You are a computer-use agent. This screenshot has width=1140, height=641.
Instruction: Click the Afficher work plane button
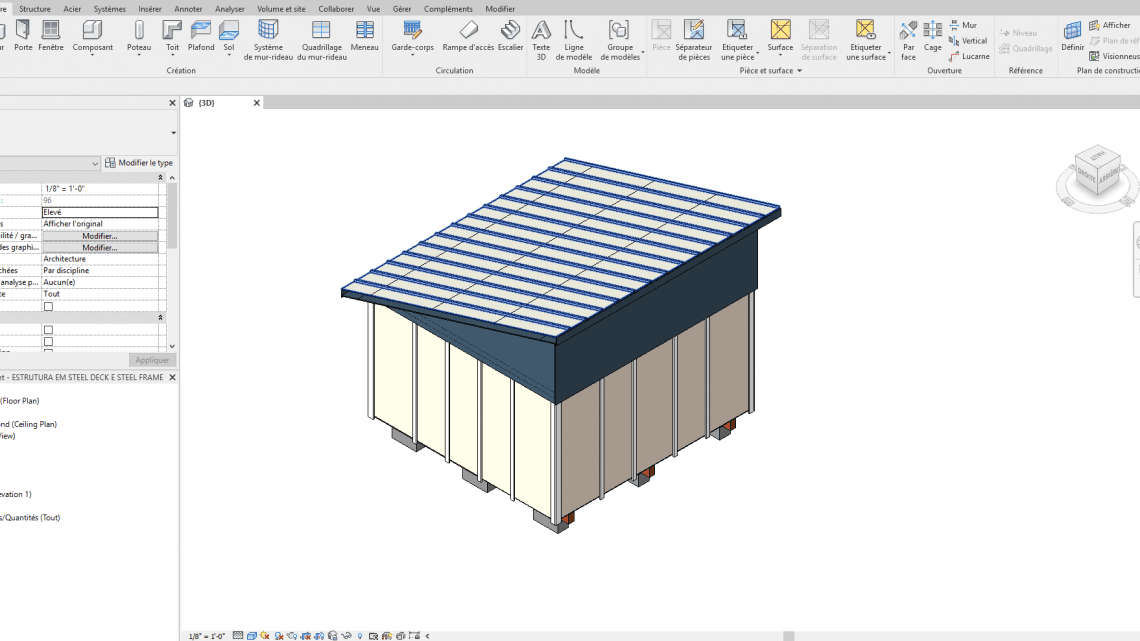[x=1109, y=25]
